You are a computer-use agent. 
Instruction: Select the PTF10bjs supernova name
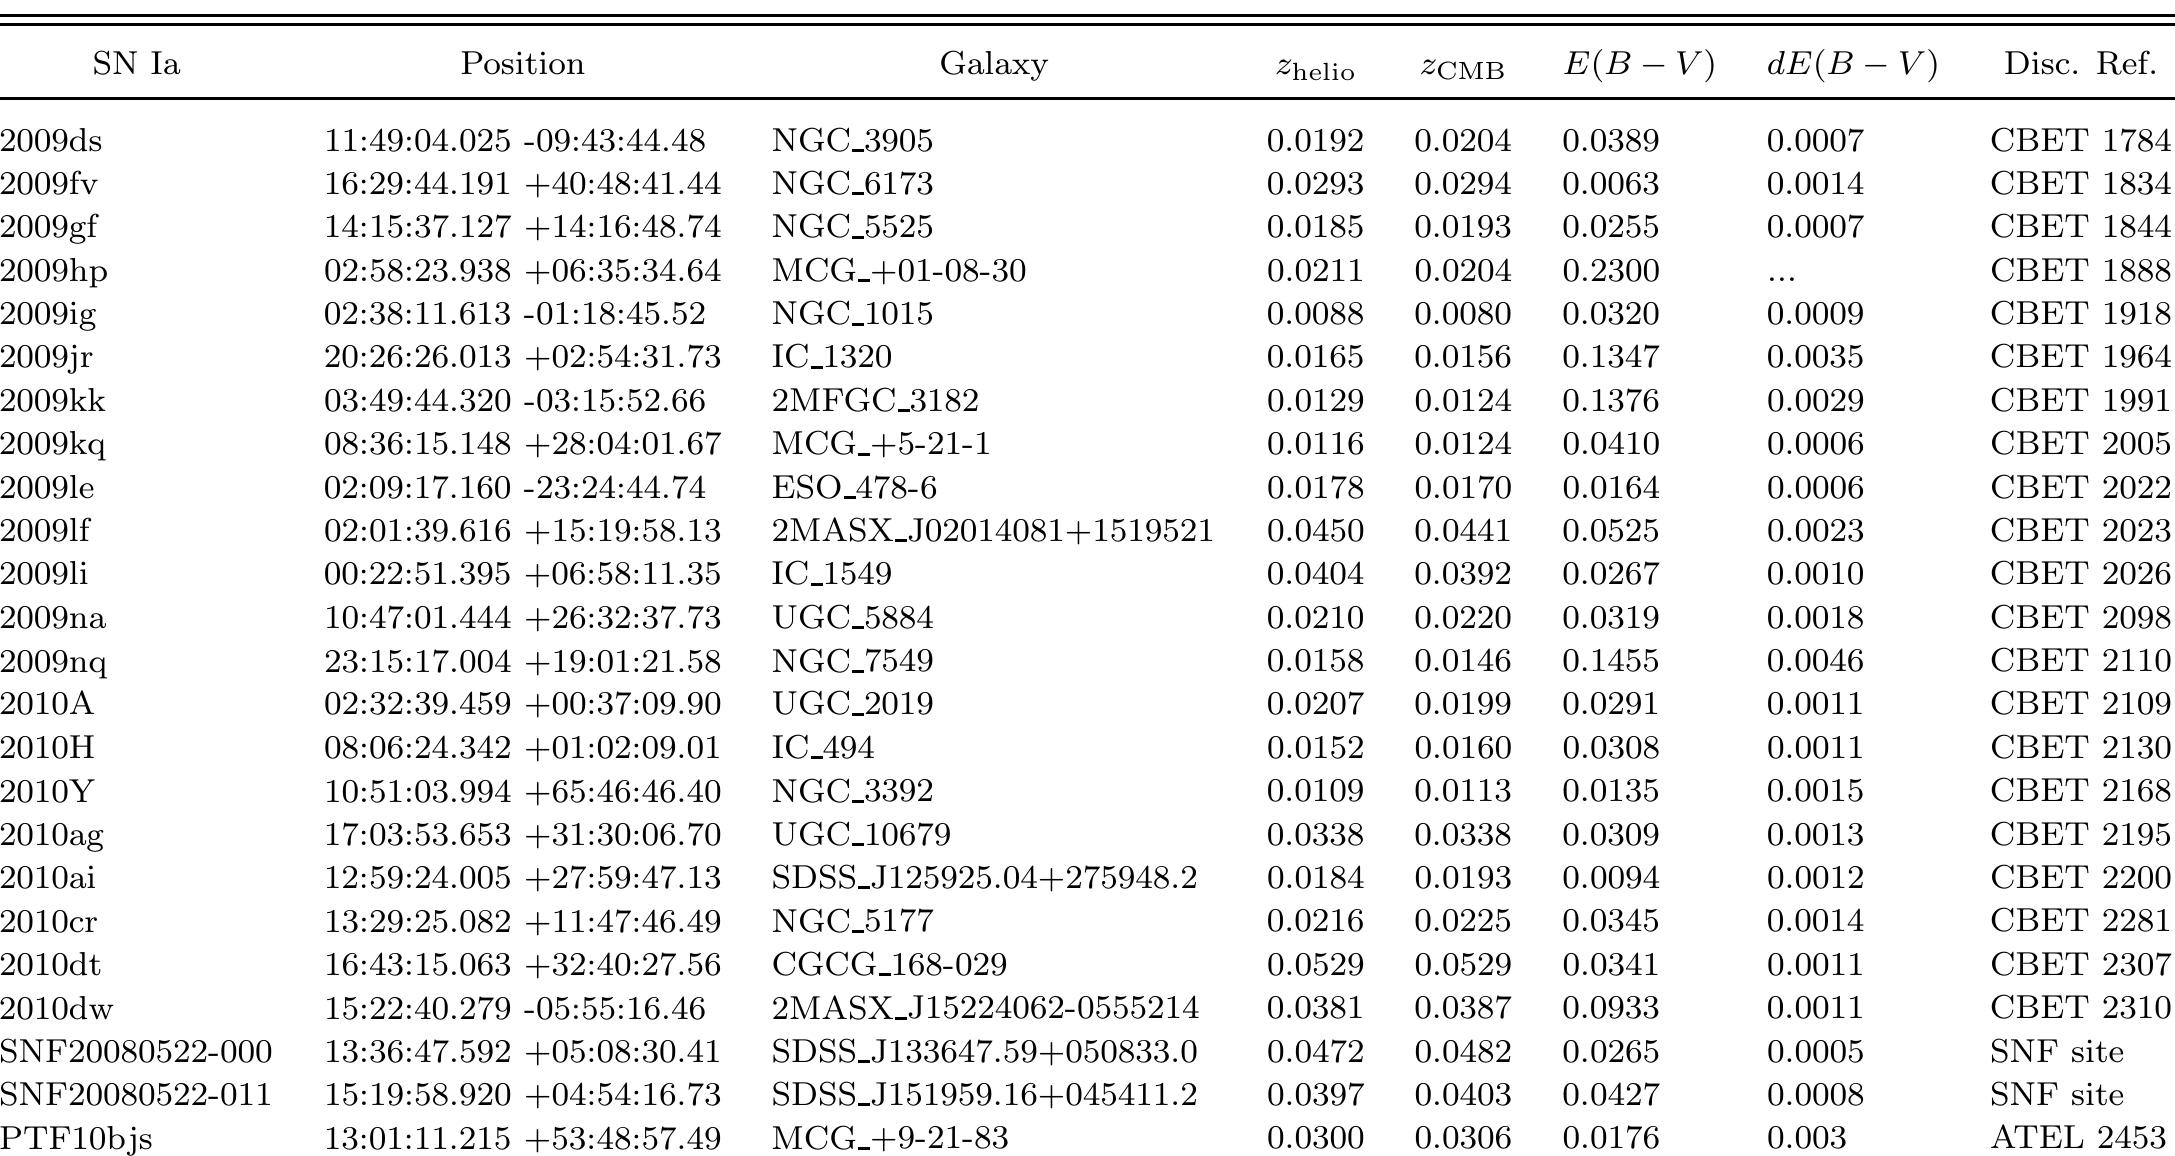tap(76, 1138)
